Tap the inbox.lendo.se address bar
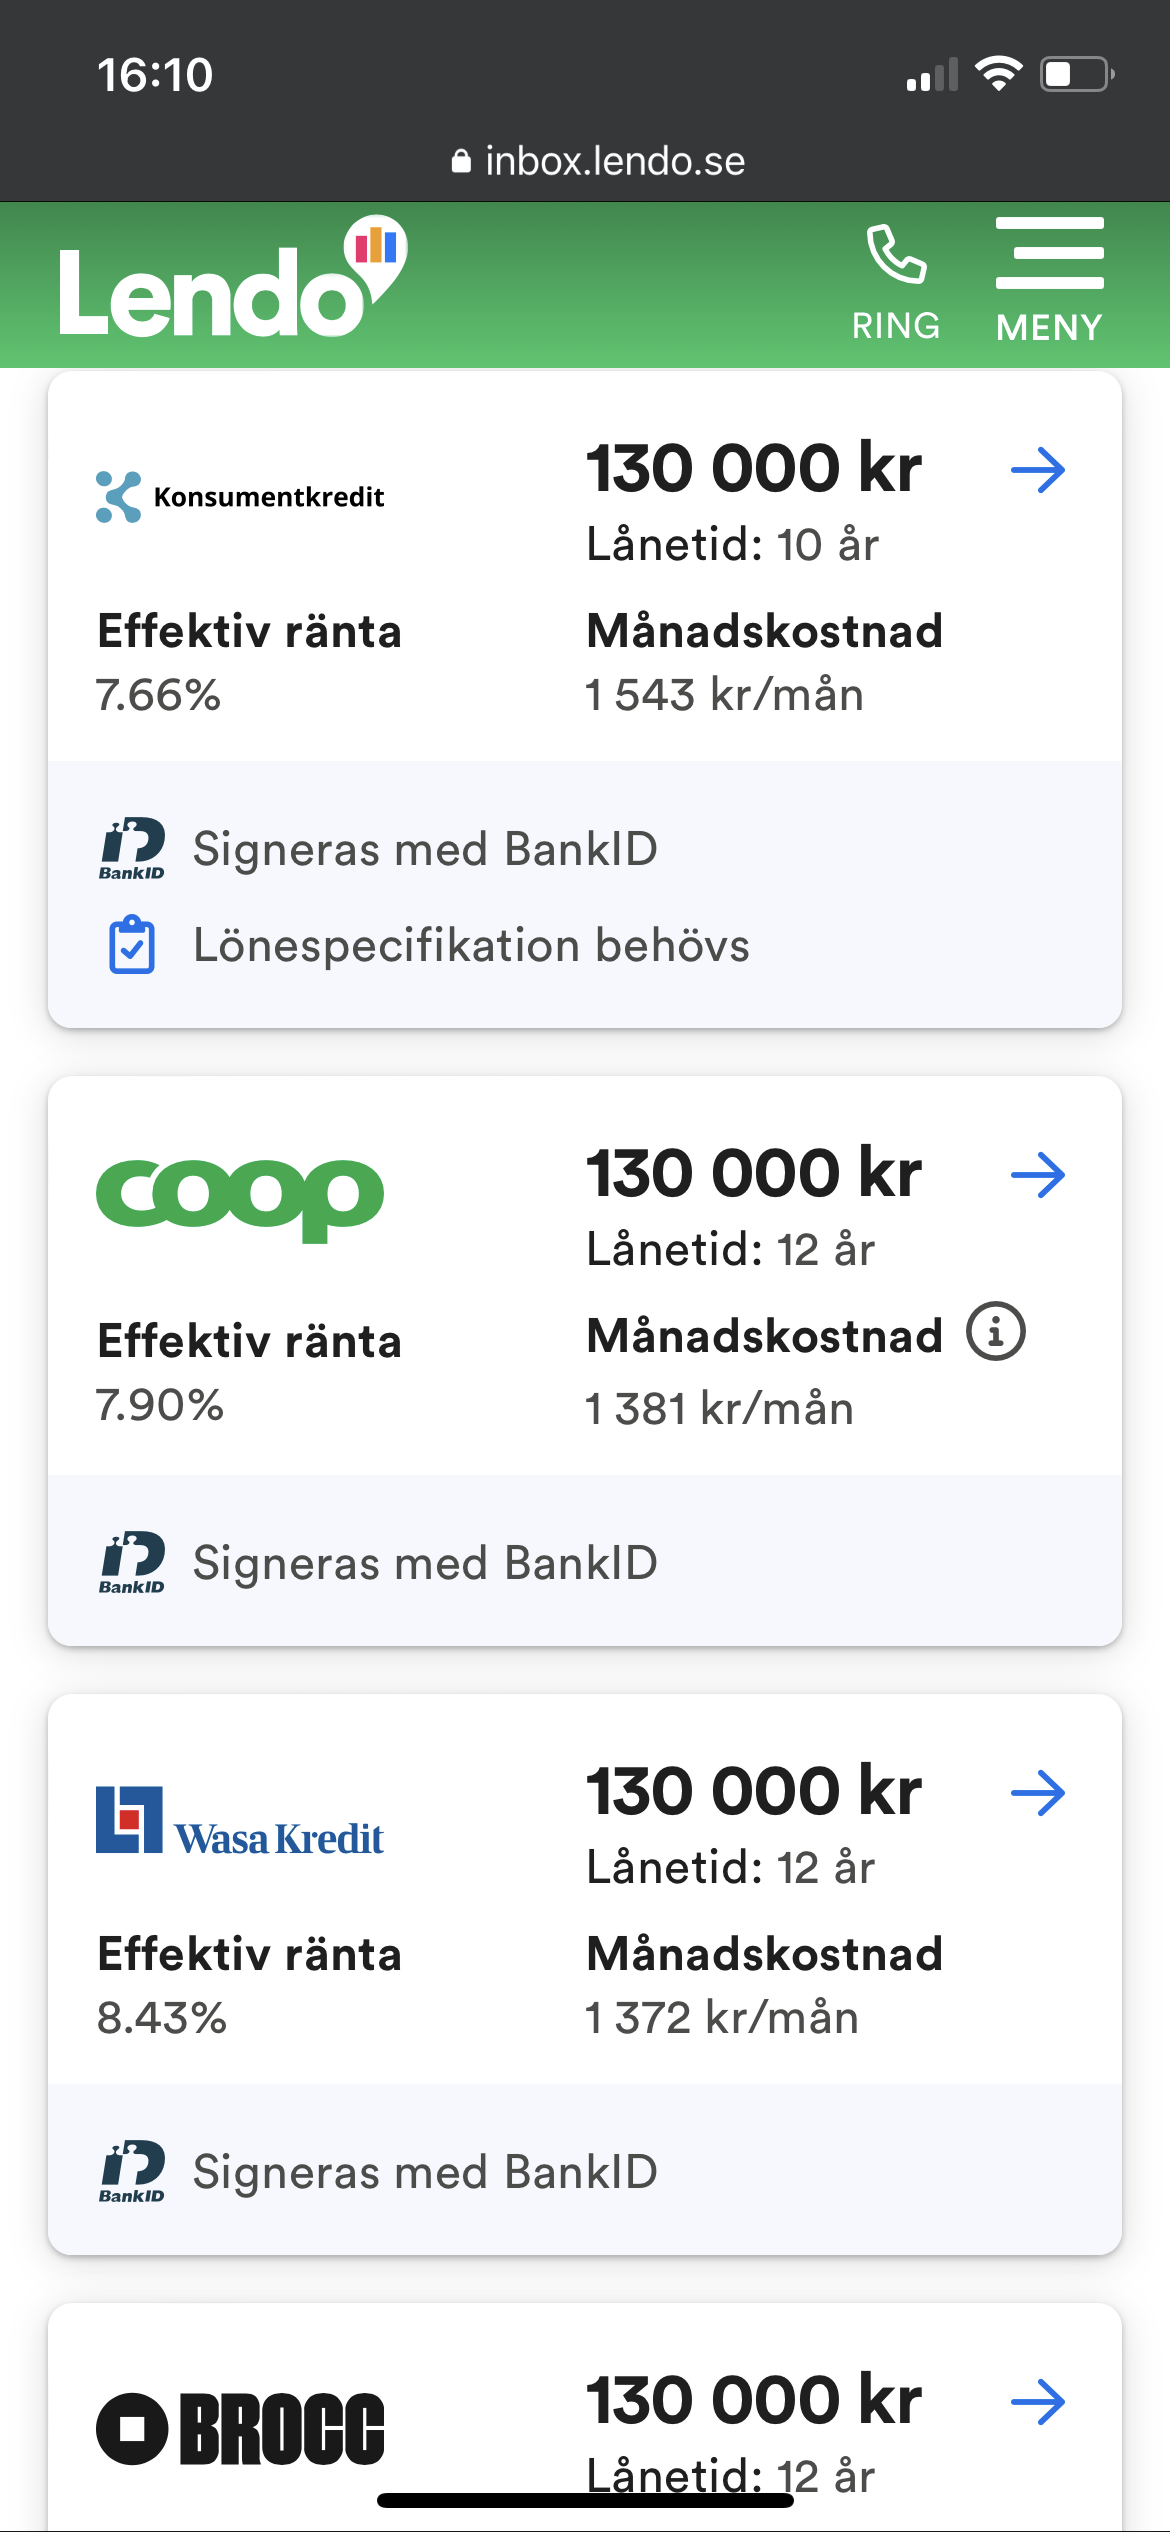Screen dimensions: 1170x2532 598,161
